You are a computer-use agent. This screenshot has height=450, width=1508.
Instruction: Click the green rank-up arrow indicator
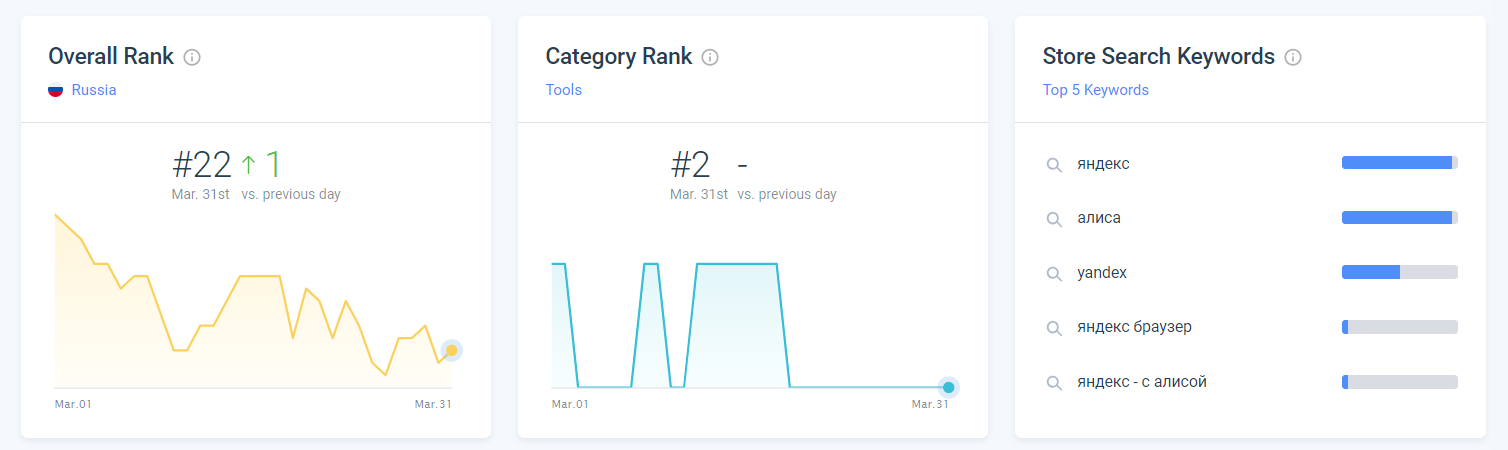(x=249, y=163)
